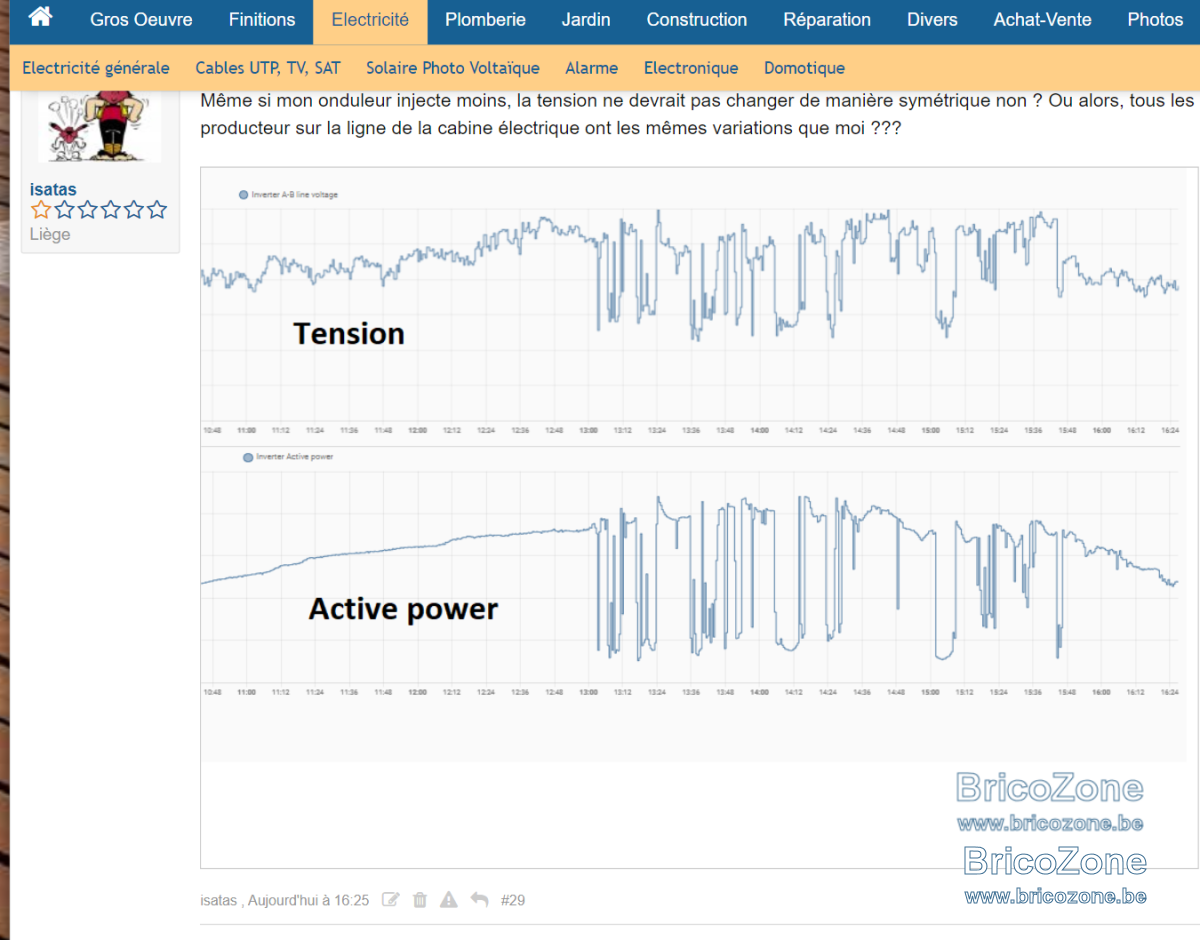Image resolution: width=1200 pixels, height=940 pixels.
Task: Reply to post with arrow icon
Action: pos(479,900)
